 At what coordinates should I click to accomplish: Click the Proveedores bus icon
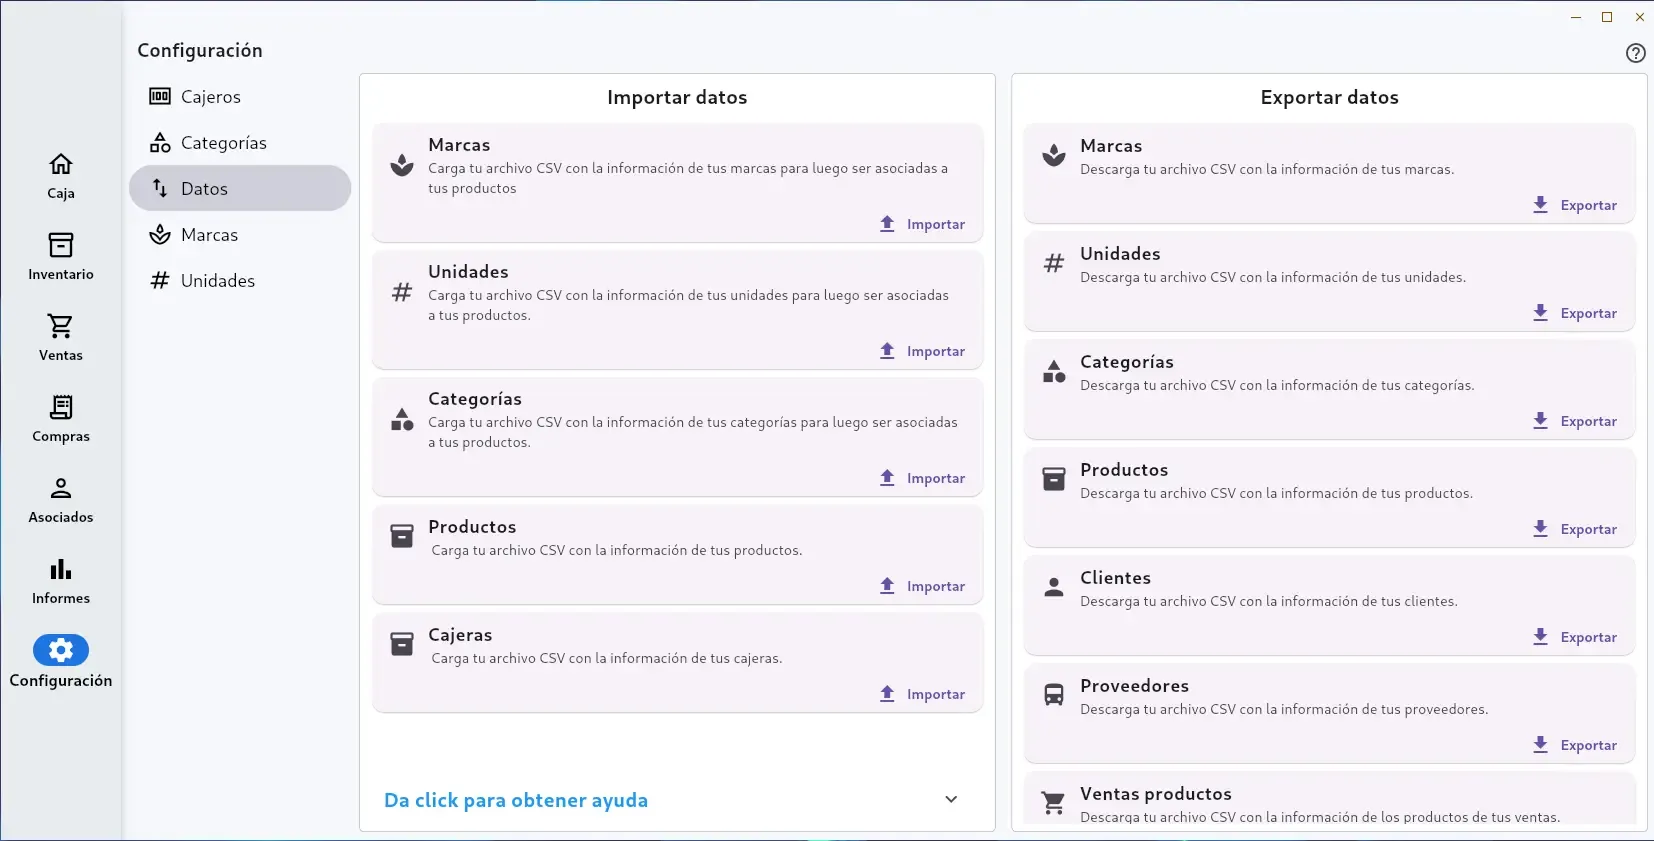tap(1054, 695)
